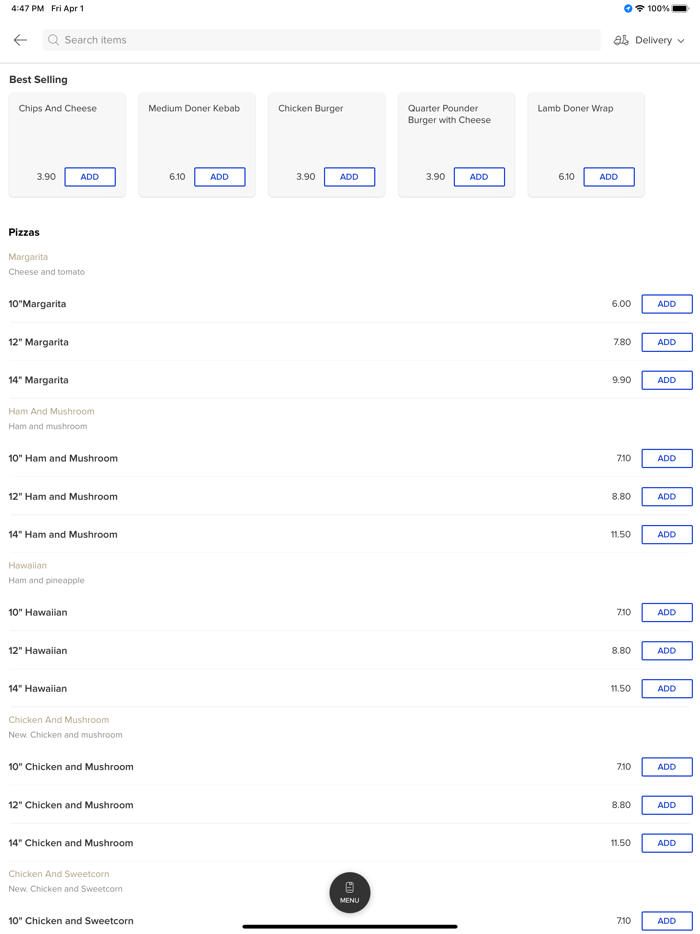Add Medium Doner Kebab to order

pos(220,177)
